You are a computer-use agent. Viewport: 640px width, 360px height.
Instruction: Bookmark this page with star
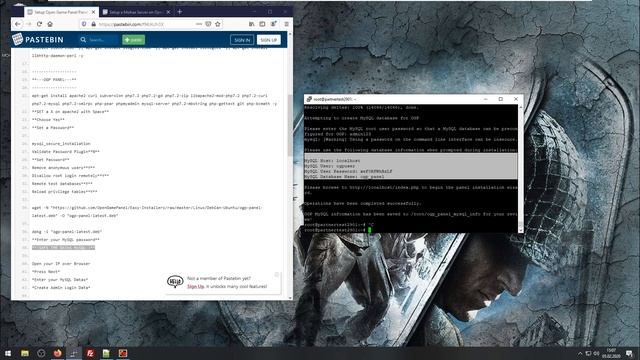218,24
